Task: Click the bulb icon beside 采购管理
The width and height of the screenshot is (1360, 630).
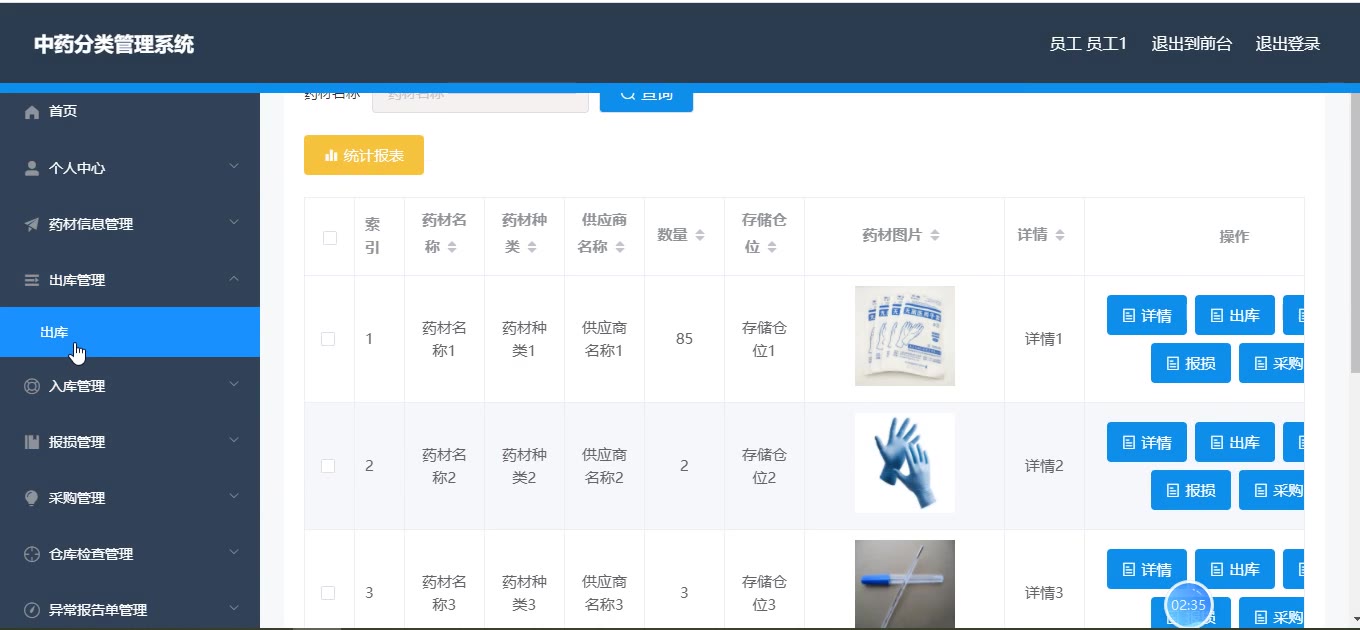Action: point(32,498)
